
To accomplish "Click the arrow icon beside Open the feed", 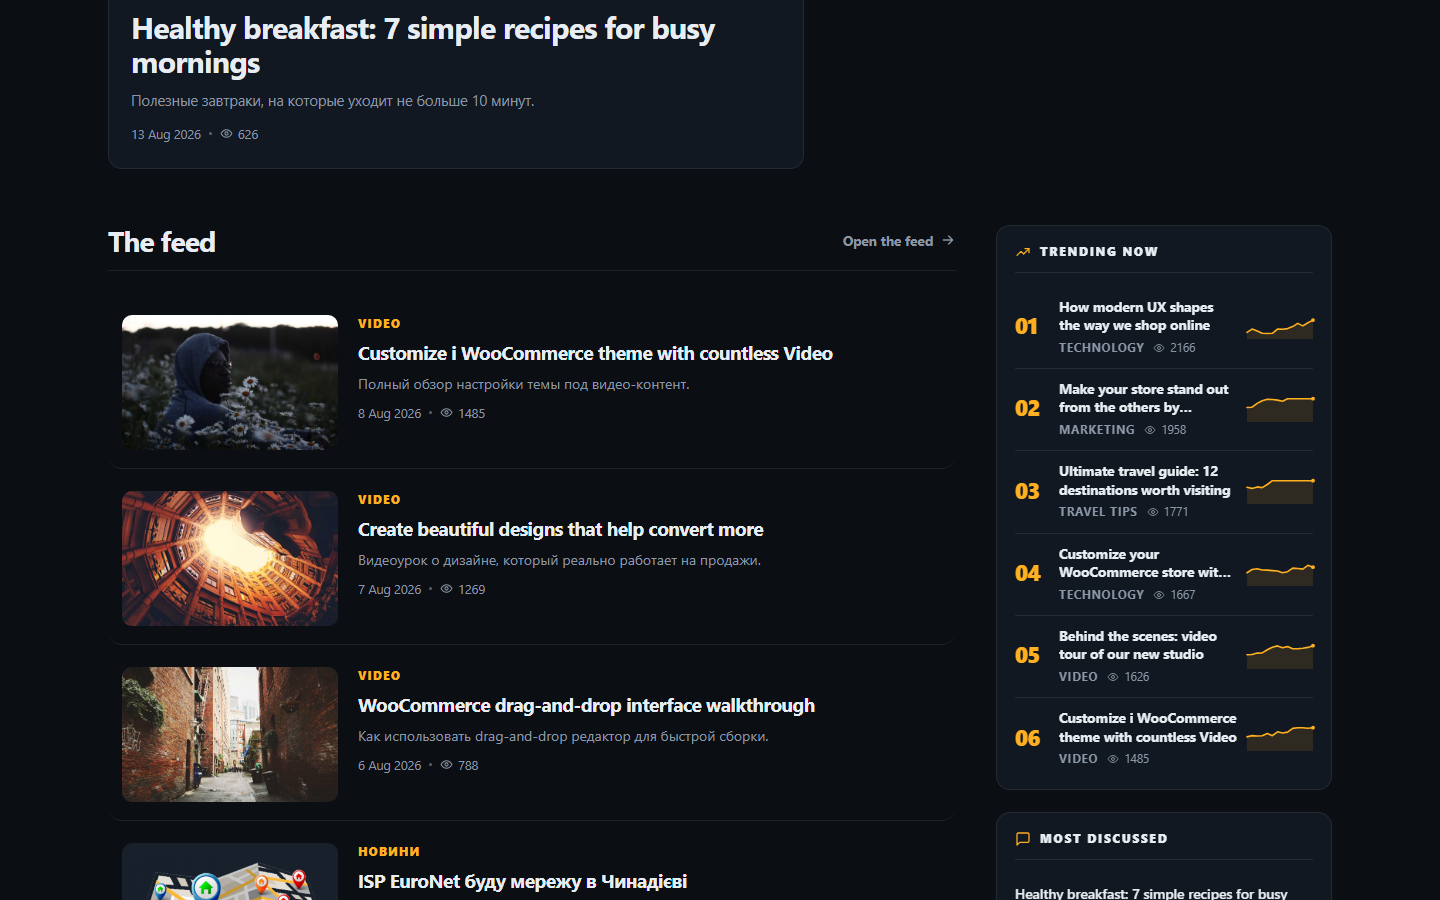I will 948,241.
